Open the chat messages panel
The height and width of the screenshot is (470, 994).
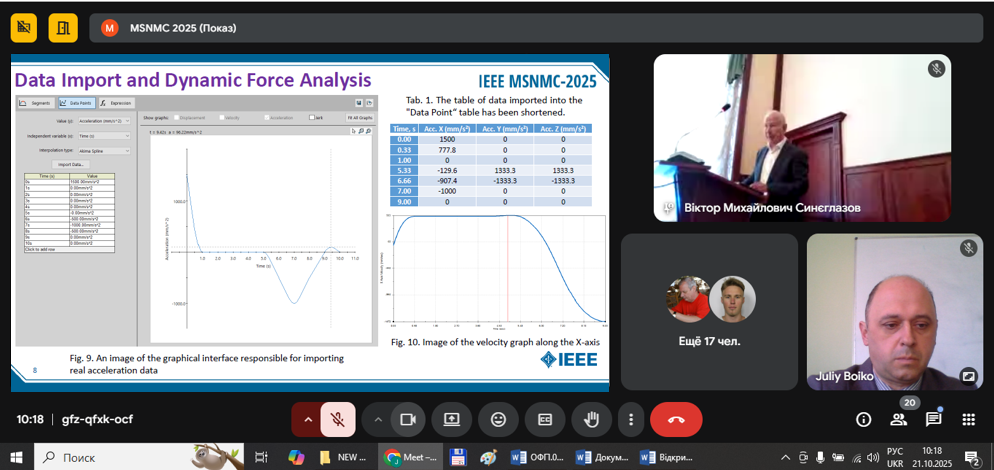934,420
